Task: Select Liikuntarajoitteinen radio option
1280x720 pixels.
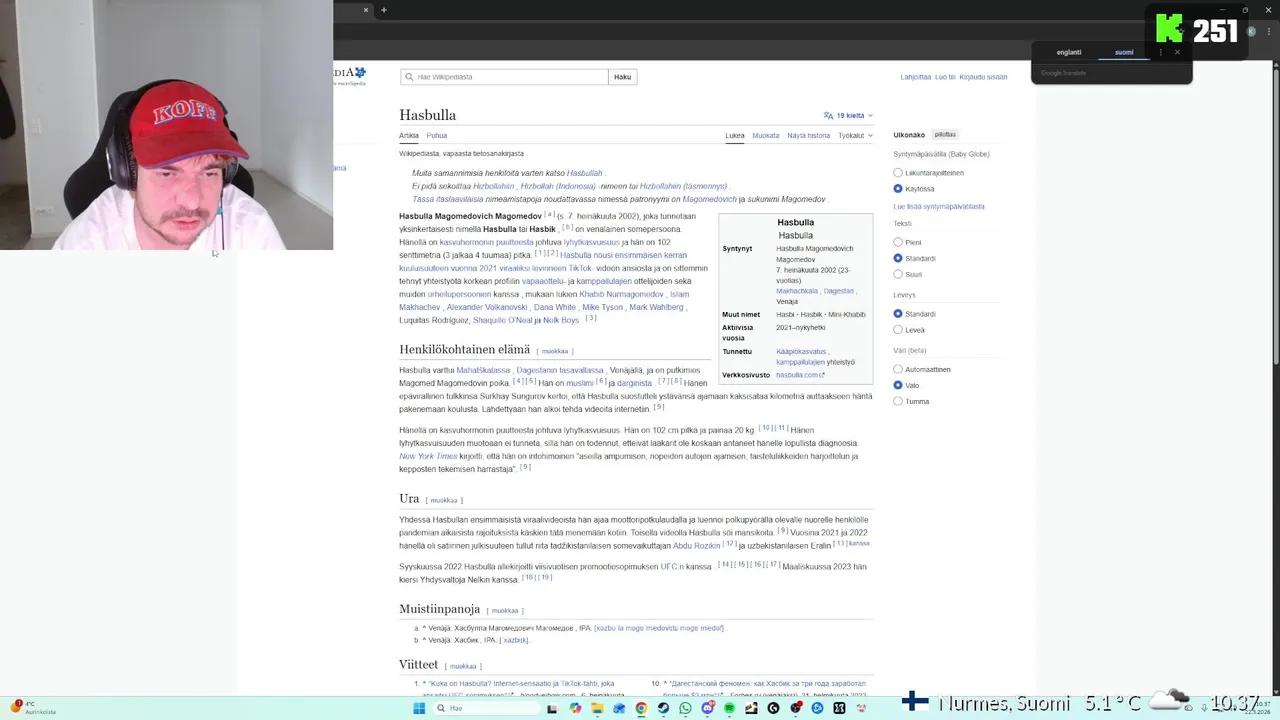Action: [x=898, y=173]
